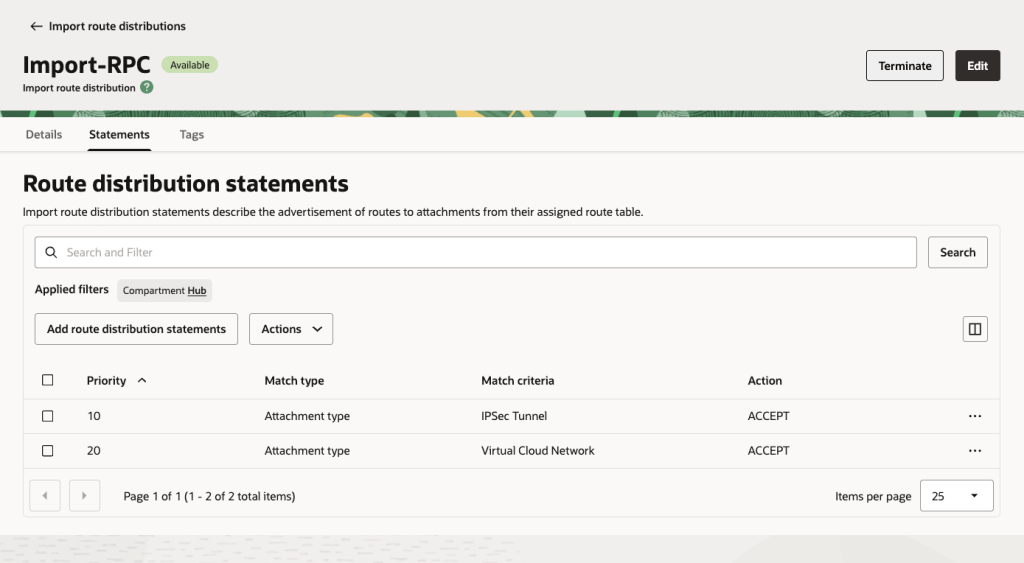Open the Items per page dropdown
Image resolution: width=1024 pixels, height=563 pixels.
956,496
